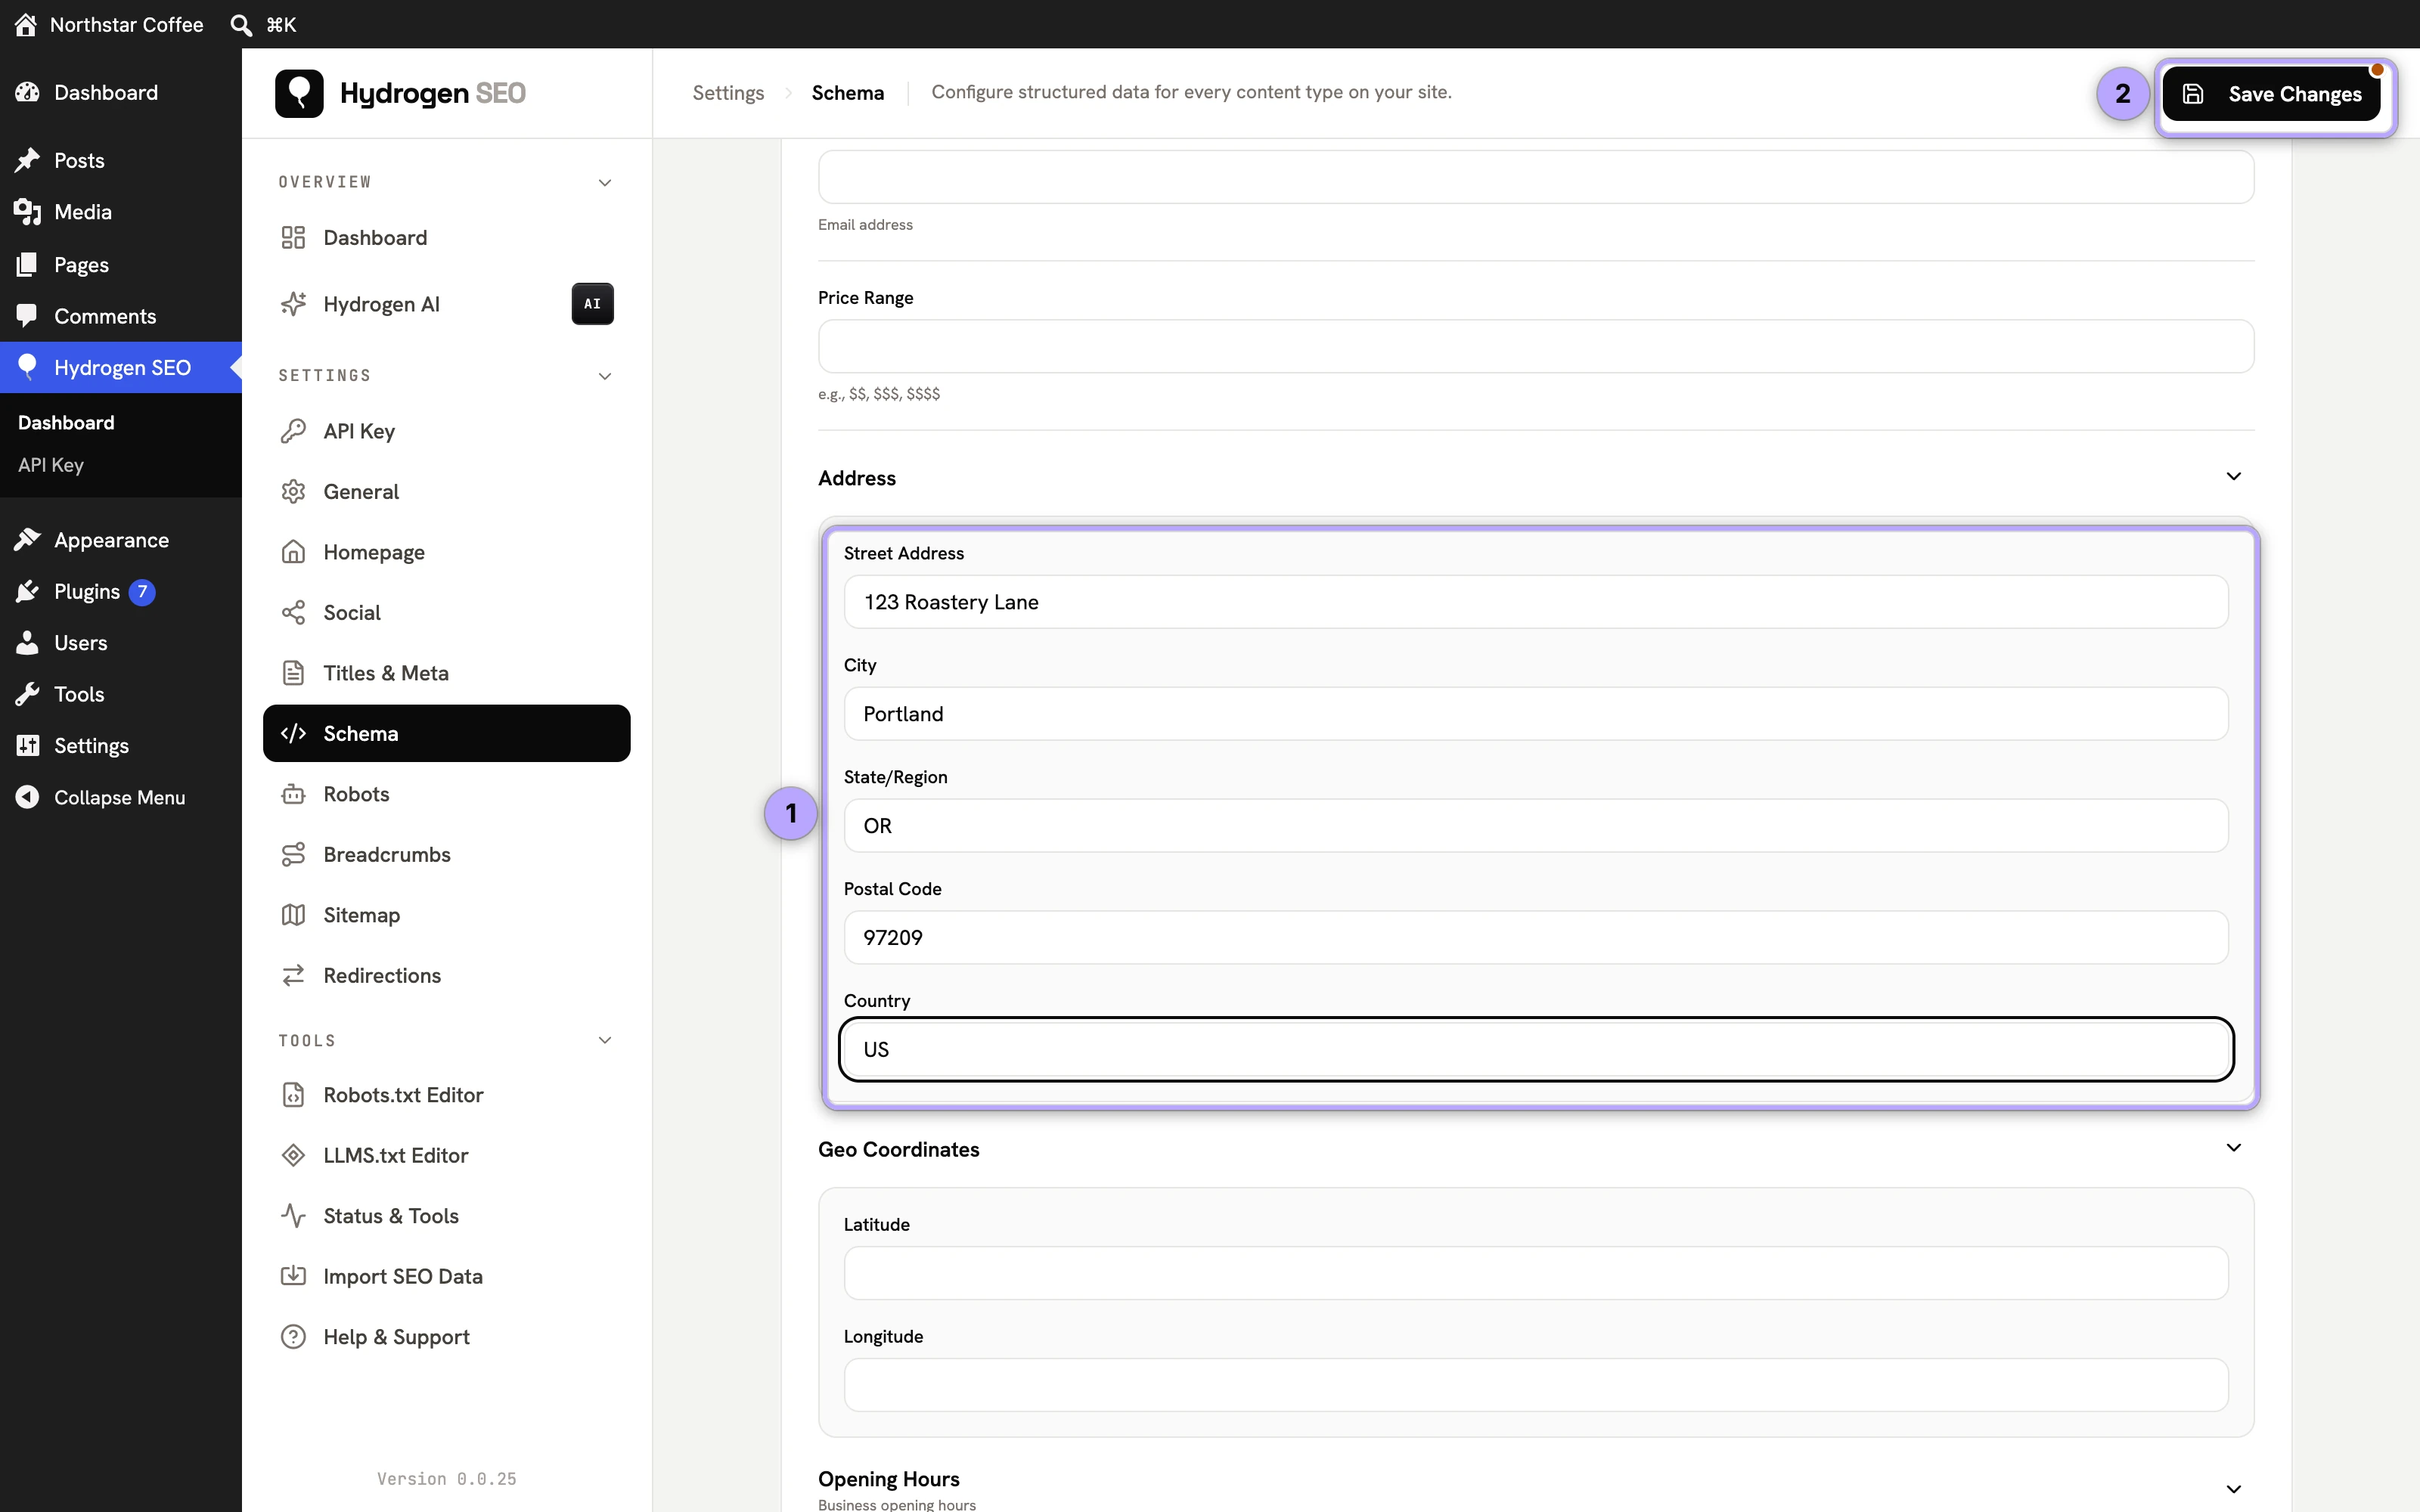Click the General gear icon

293,492
